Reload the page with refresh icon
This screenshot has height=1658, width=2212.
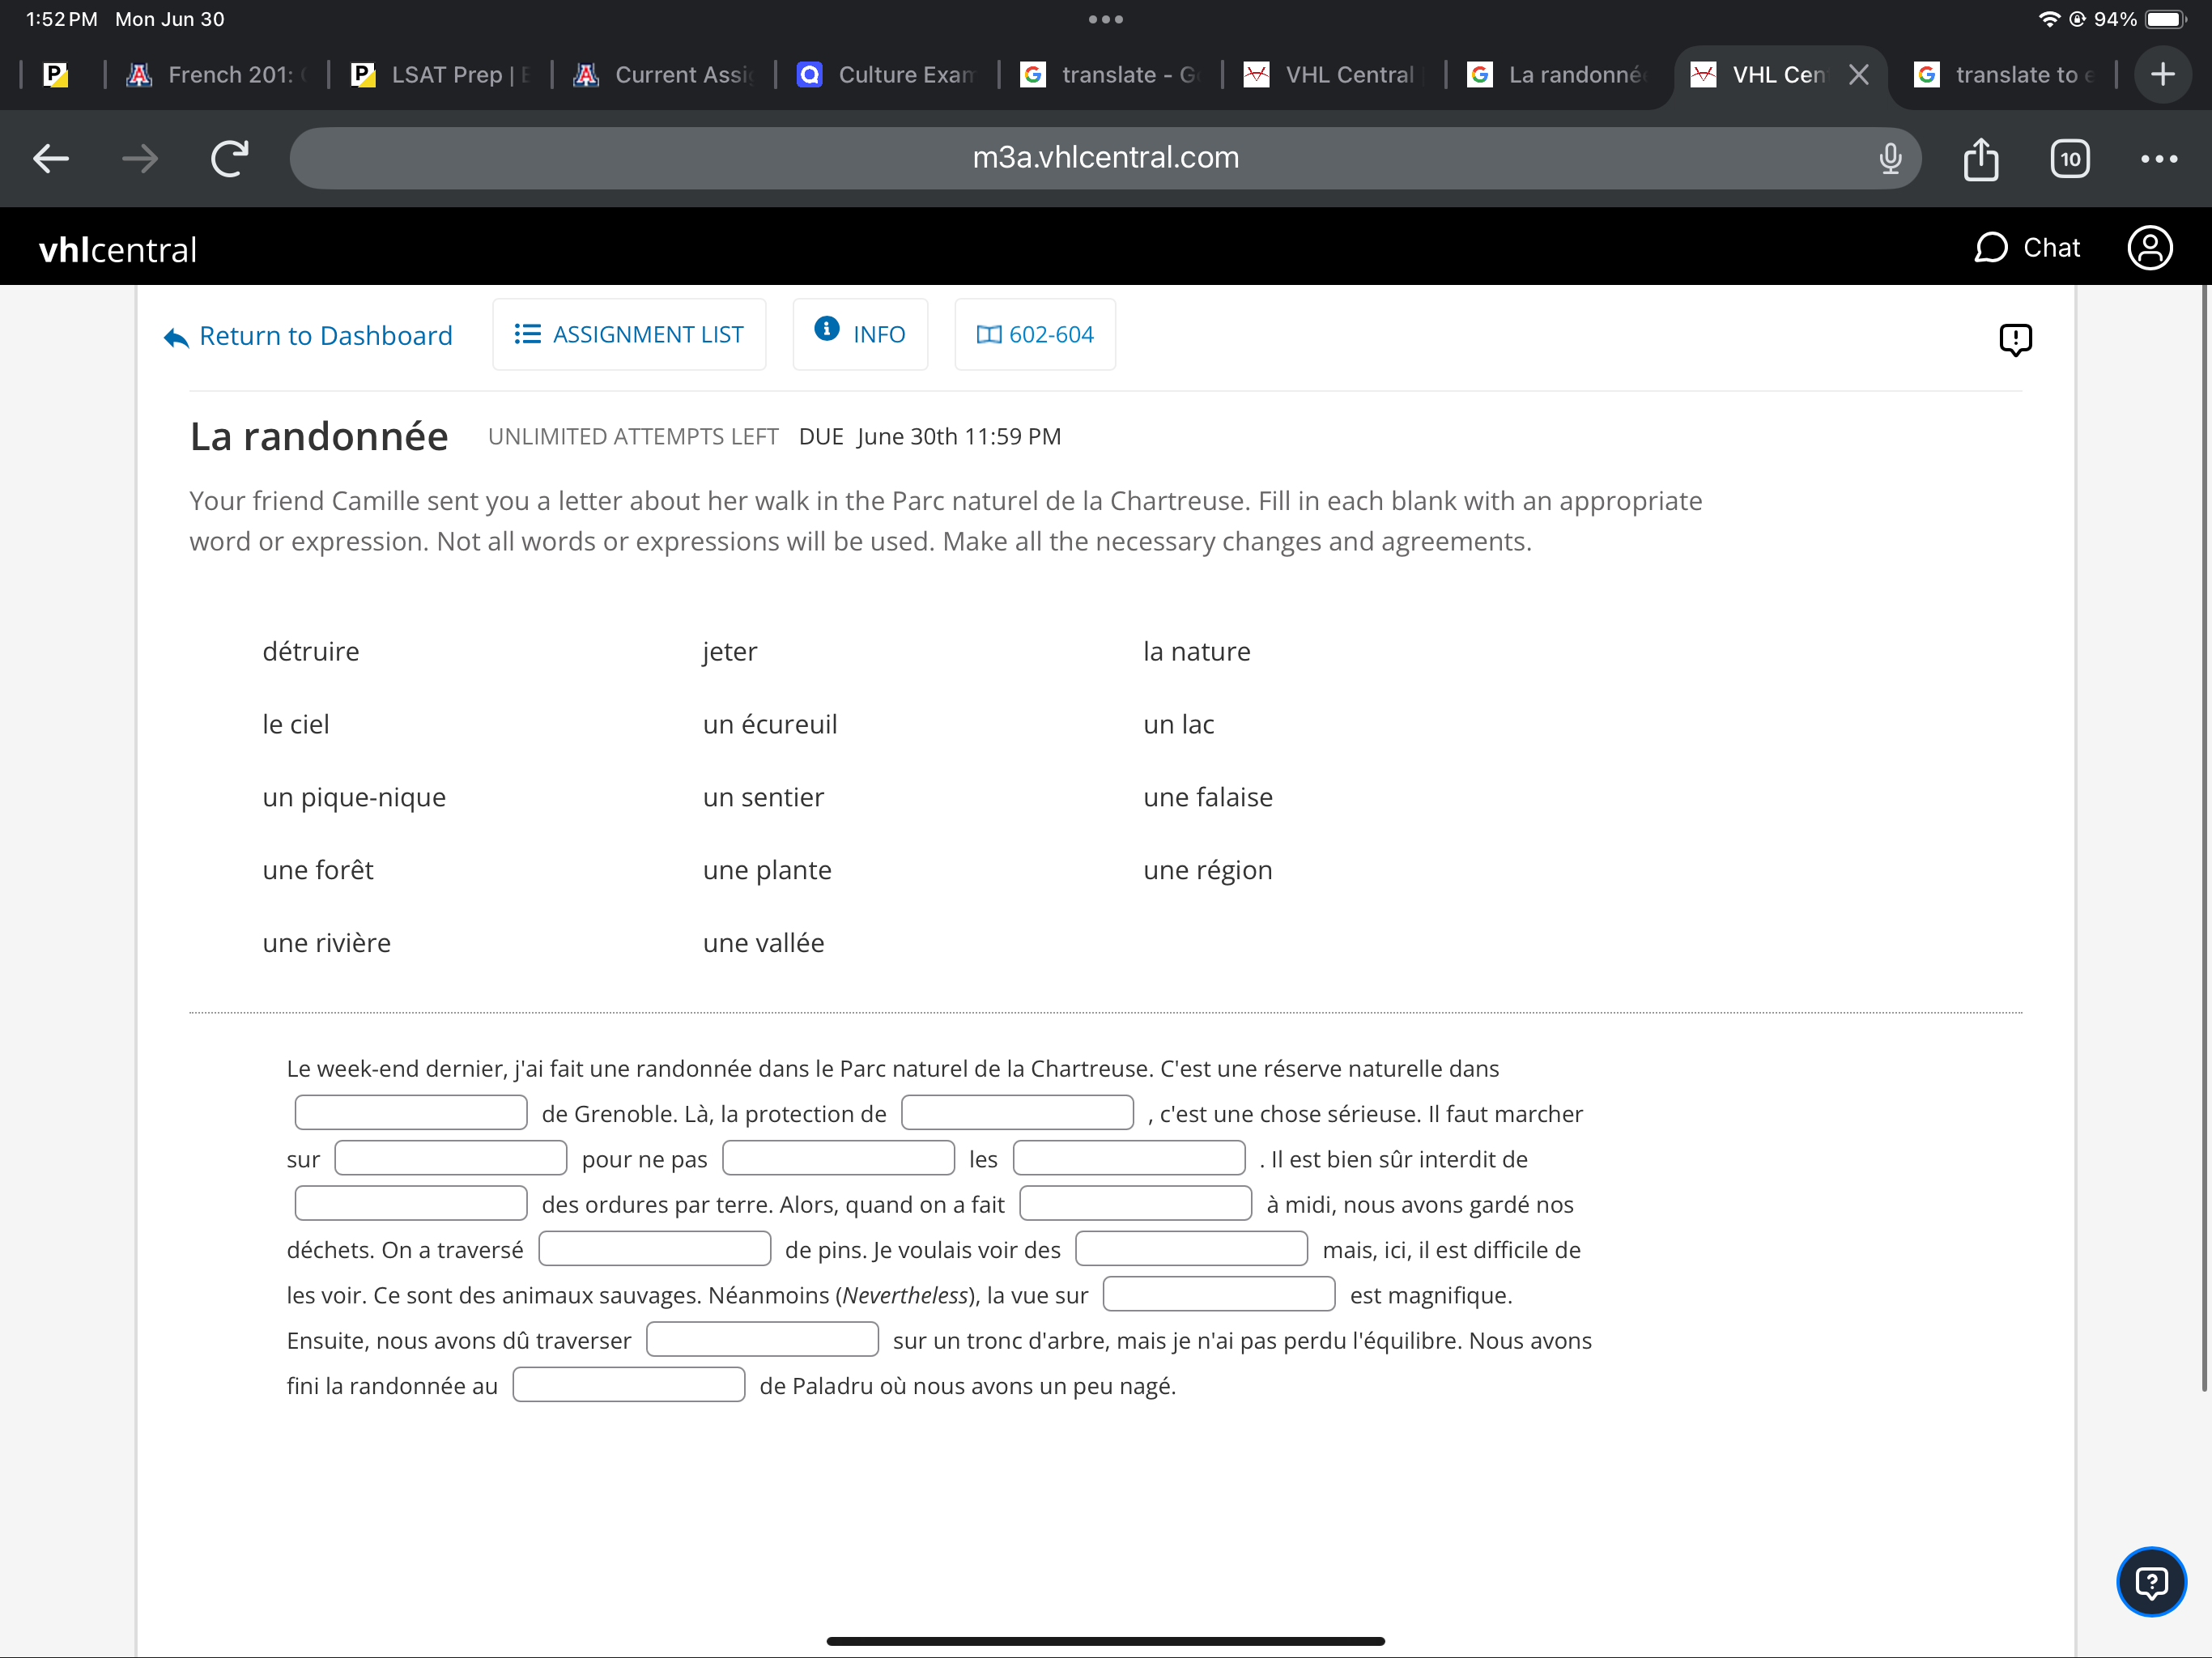click(230, 158)
